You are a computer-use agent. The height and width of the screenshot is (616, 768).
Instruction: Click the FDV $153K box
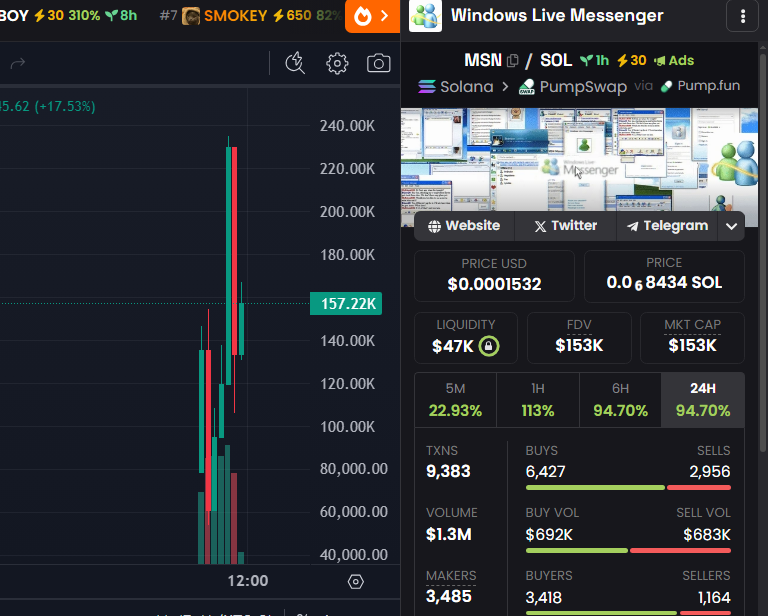tap(579, 338)
